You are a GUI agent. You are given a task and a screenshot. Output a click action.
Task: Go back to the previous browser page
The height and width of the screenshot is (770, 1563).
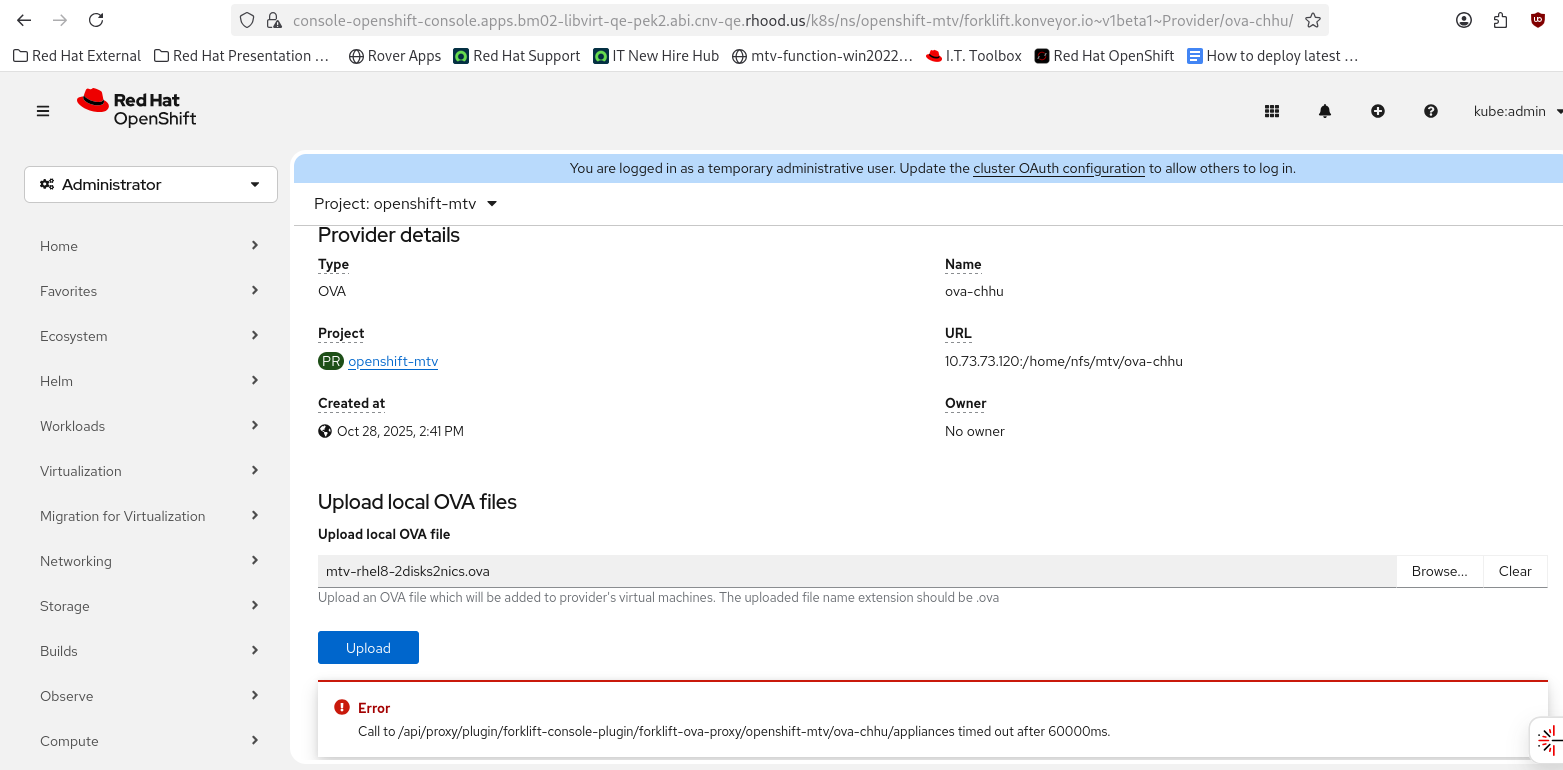[24, 20]
